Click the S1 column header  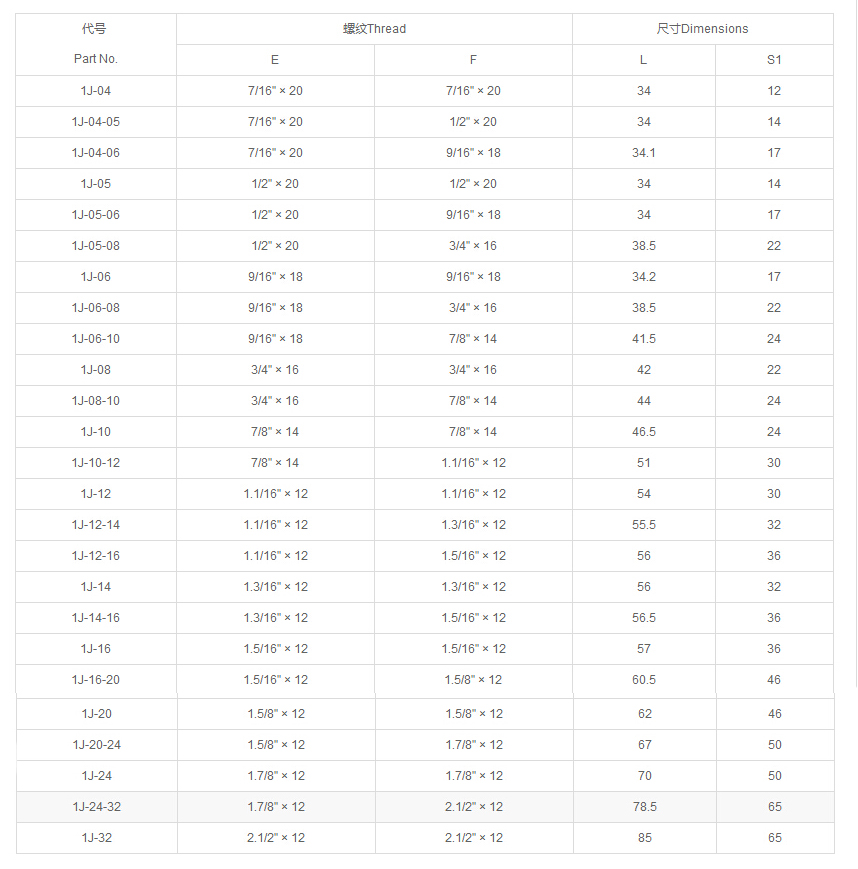pyautogui.click(x=774, y=60)
